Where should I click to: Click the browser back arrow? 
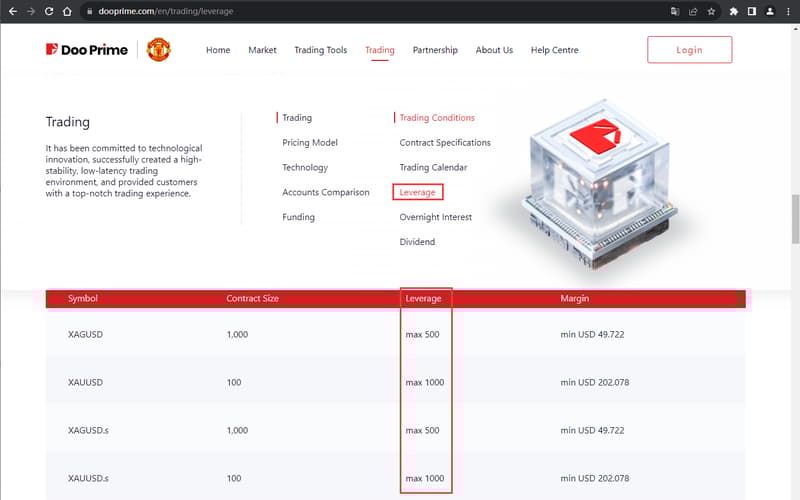(x=12, y=12)
